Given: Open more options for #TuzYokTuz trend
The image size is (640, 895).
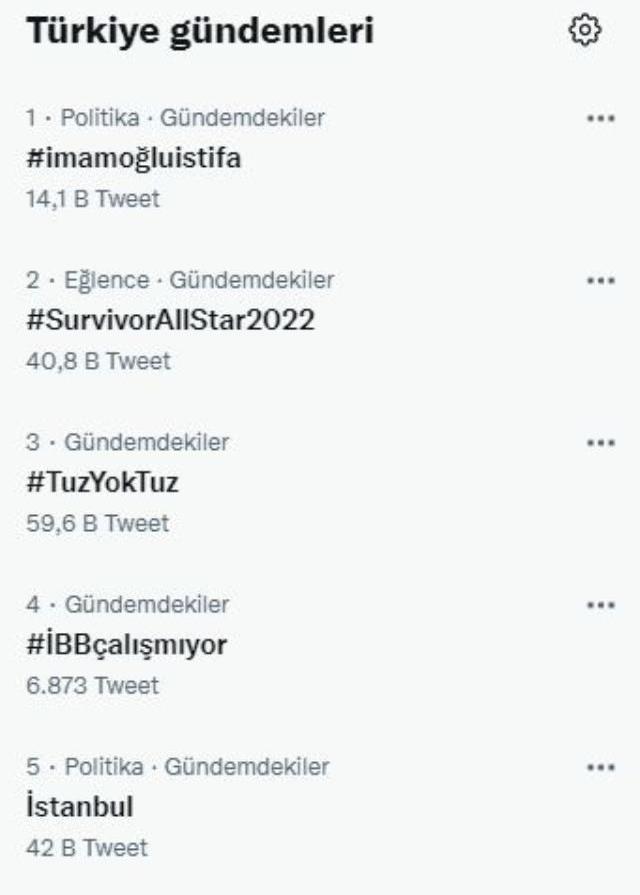Looking at the screenshot, I should click(x=599, y=441).
